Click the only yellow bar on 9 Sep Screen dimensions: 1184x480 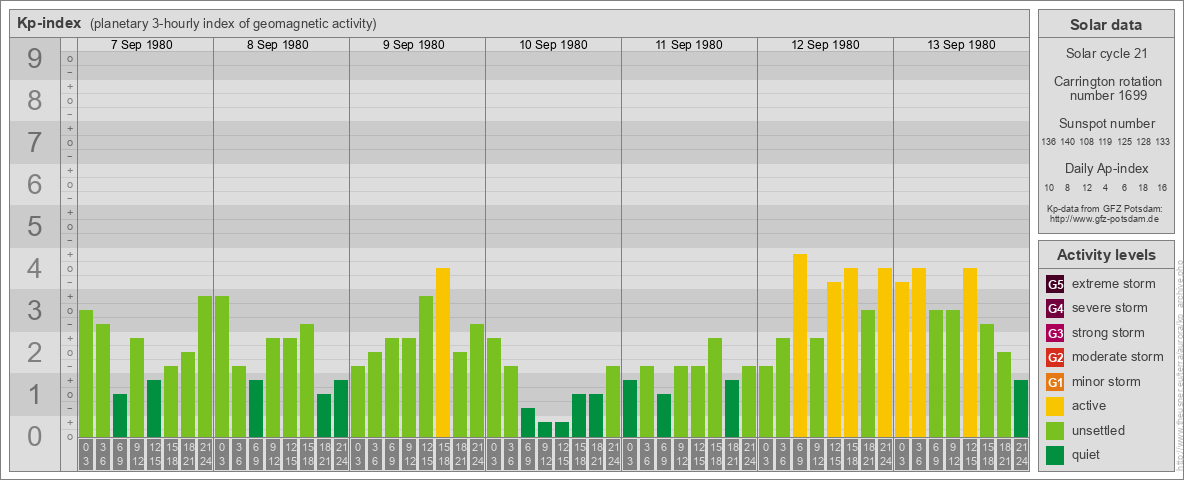pos(442,352)
